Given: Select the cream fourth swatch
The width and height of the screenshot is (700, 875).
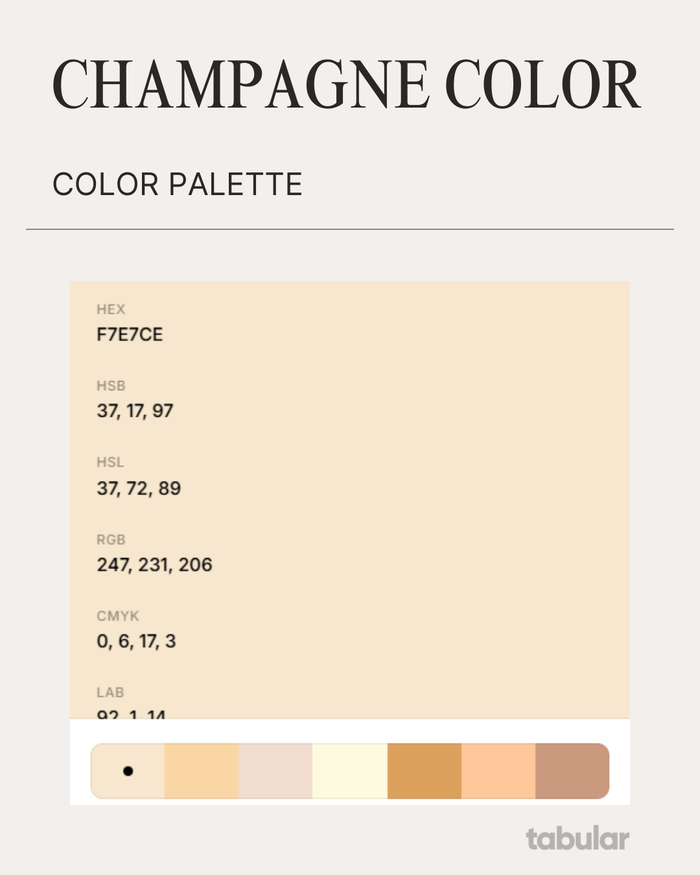Looking at the screenshot, I should coord(349,771).
